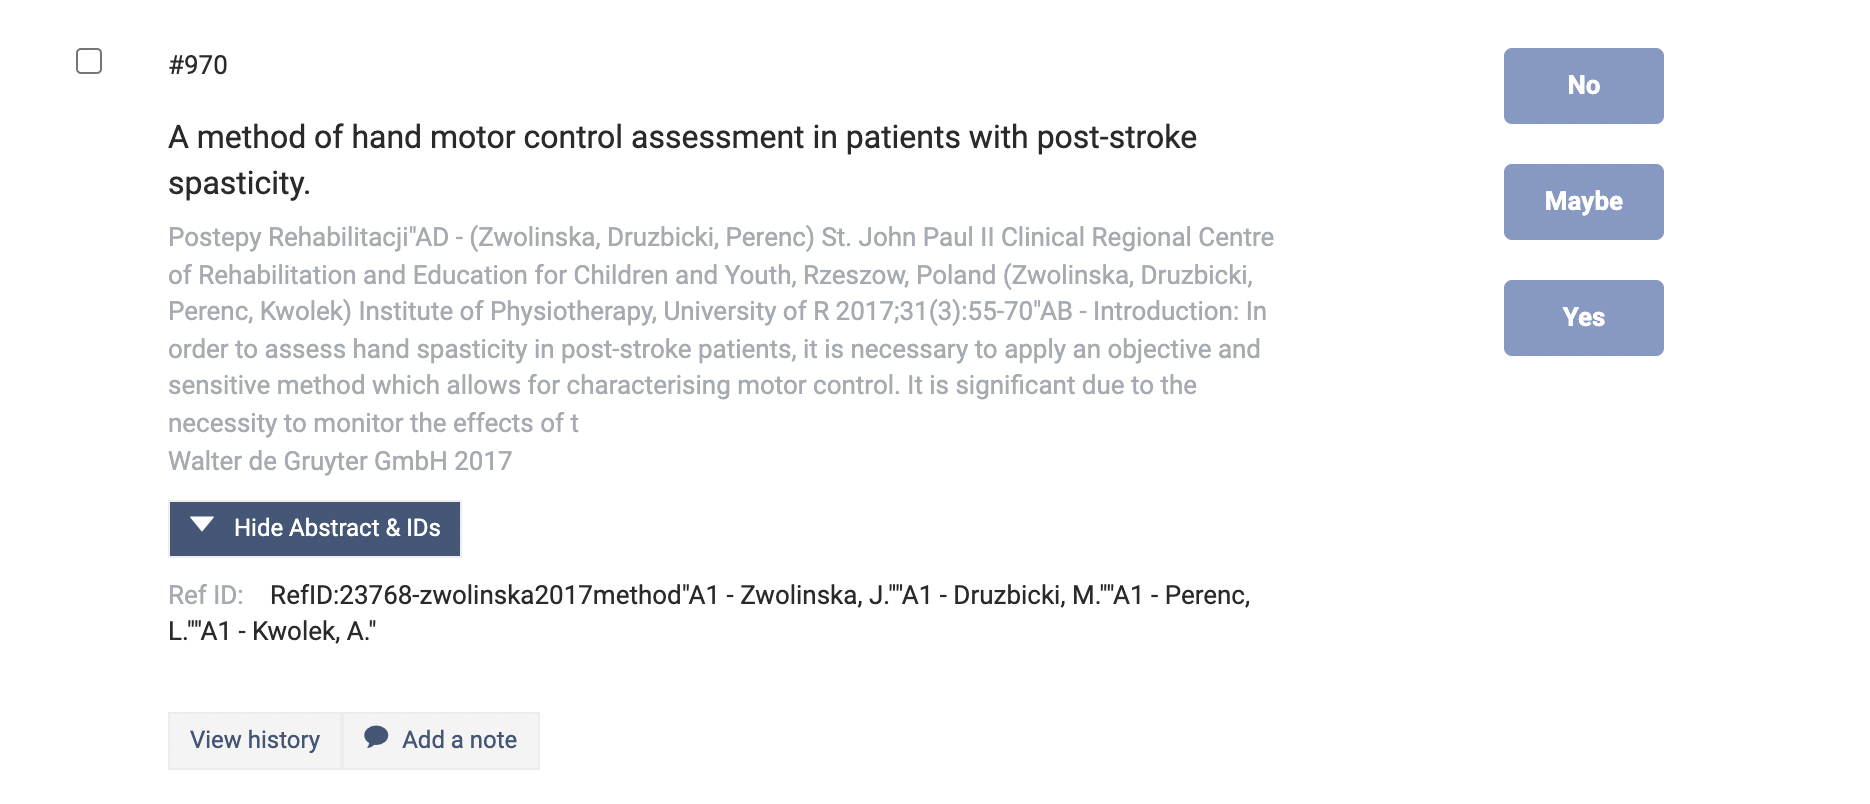Viewport: 1870px width, 804px height.
Task: Click author Kwolek, A. in Ref ID
Action: tap(313, 631)
